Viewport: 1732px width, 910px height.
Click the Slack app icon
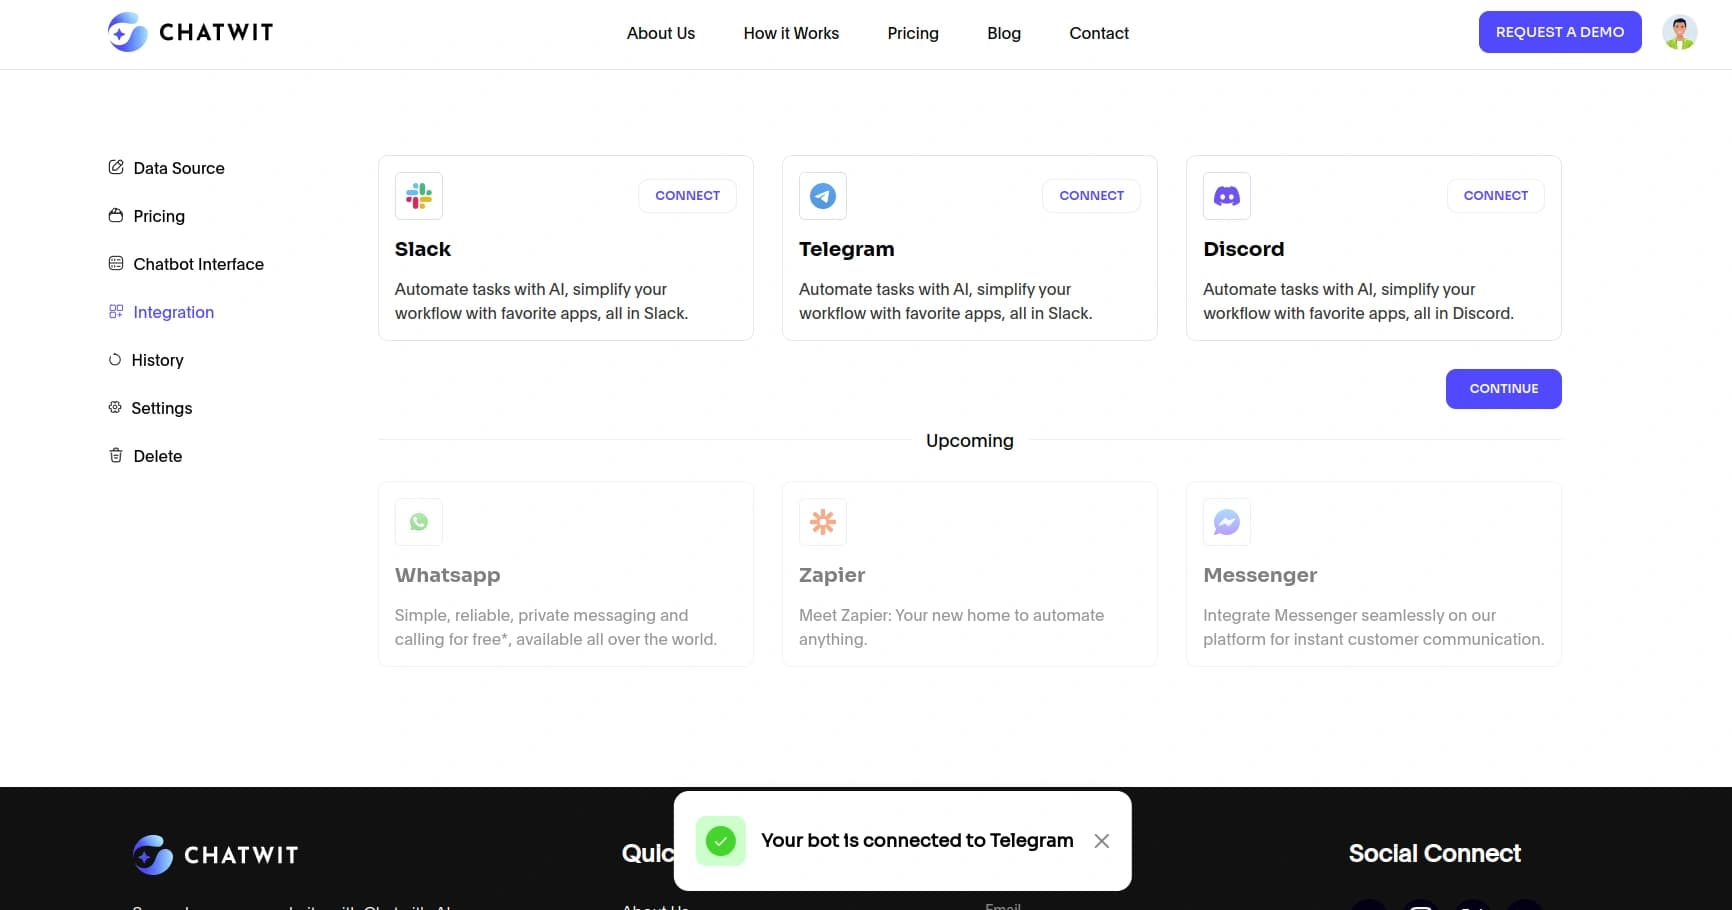click(419, 196)
